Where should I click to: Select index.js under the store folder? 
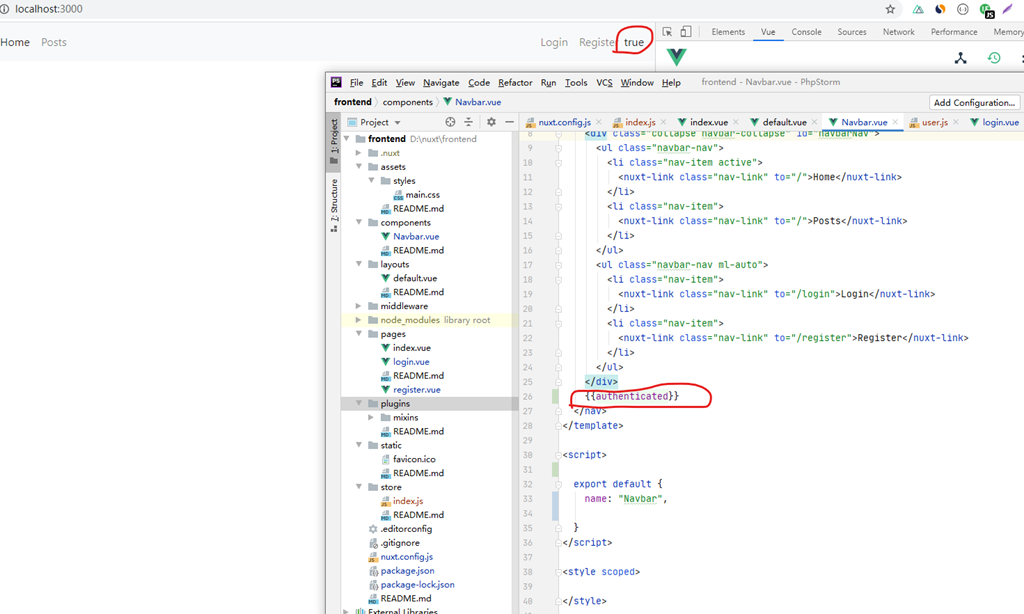coord(408,501)
